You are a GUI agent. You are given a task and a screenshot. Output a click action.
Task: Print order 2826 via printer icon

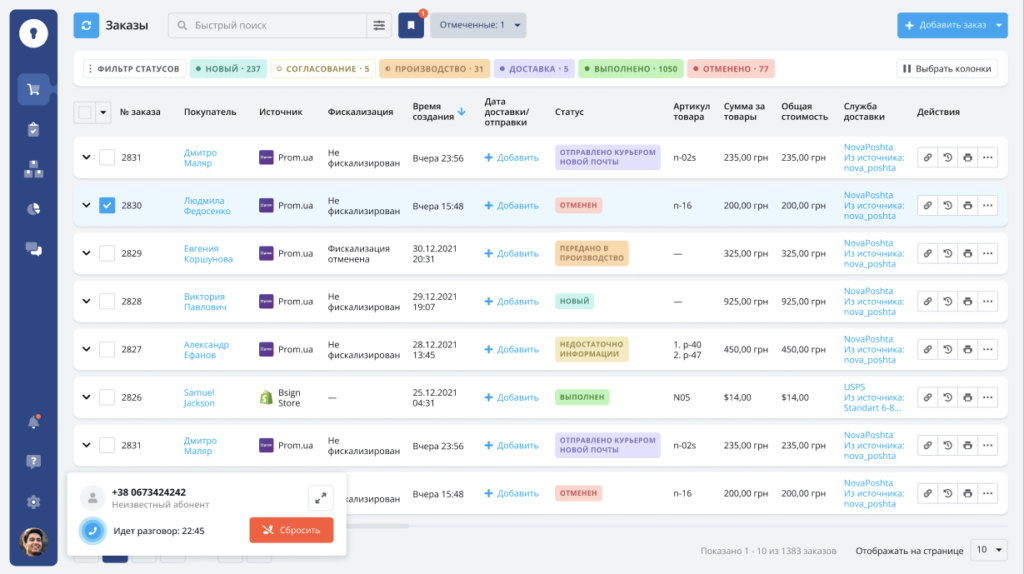(x=967, y=397)
